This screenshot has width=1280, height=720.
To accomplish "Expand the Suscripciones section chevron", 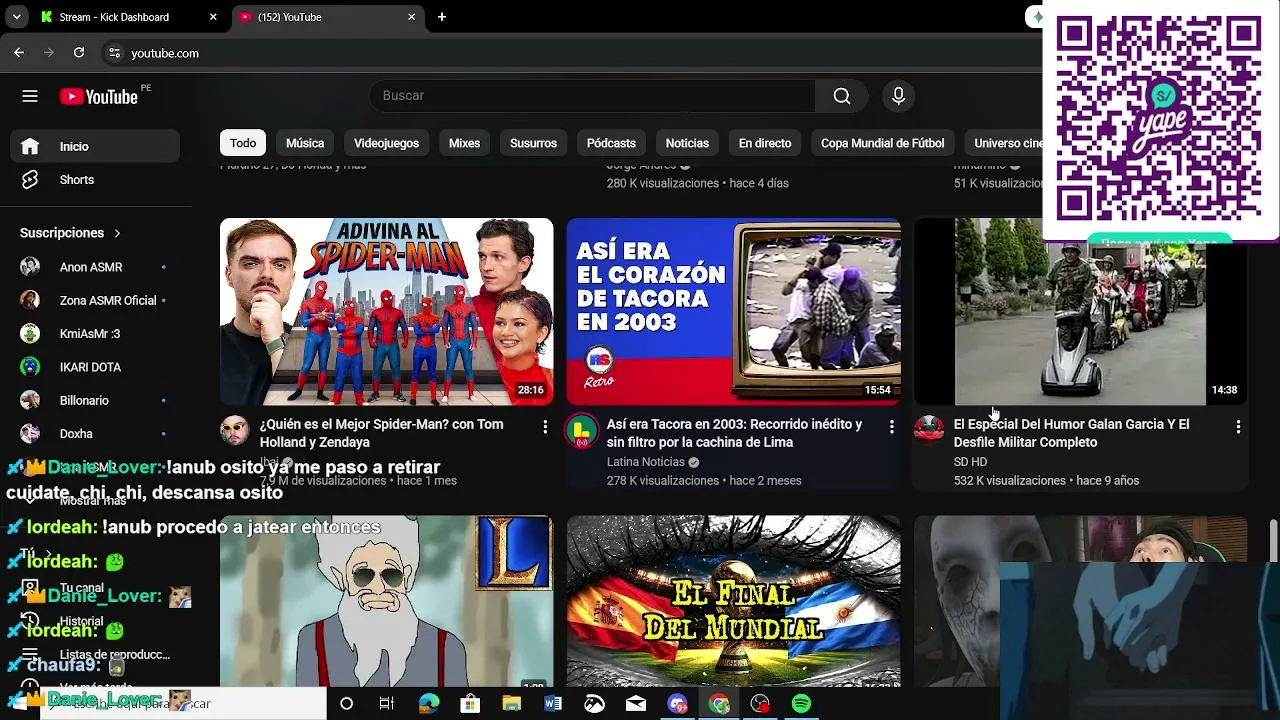I will 117,233.
